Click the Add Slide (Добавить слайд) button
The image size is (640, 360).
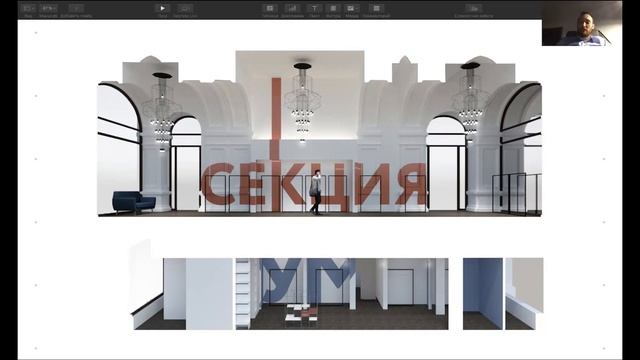pos(76,8)
